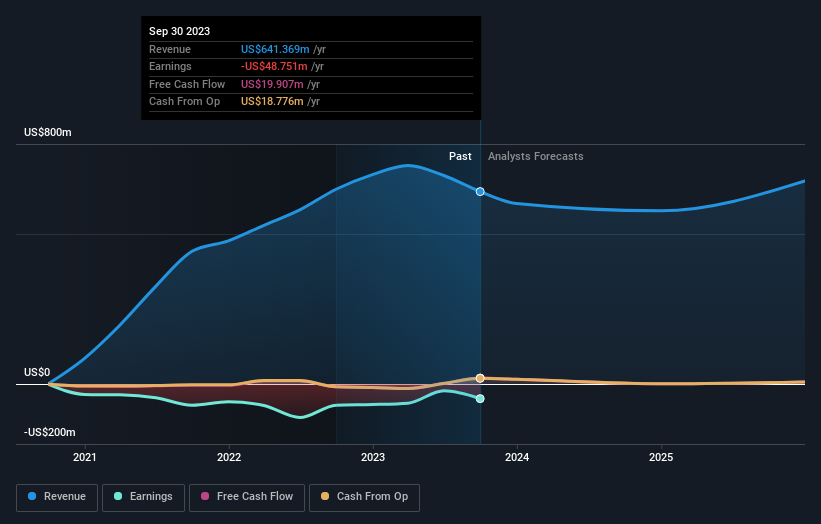Click the Sep 30 2023 tooltip date

pos(180,31)
